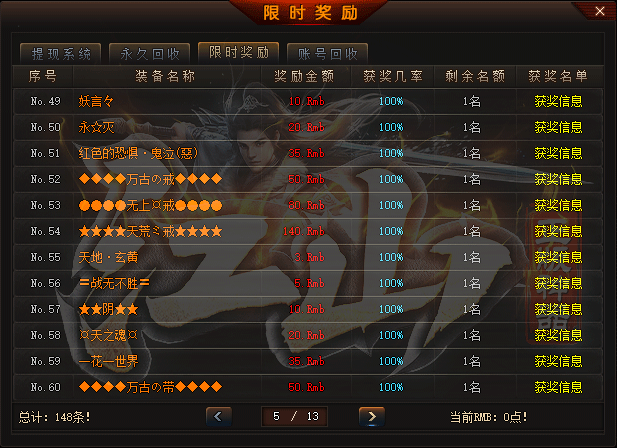
Task: Open 获奖信息 for No.54 天荒戒
Action: point(558,231)
